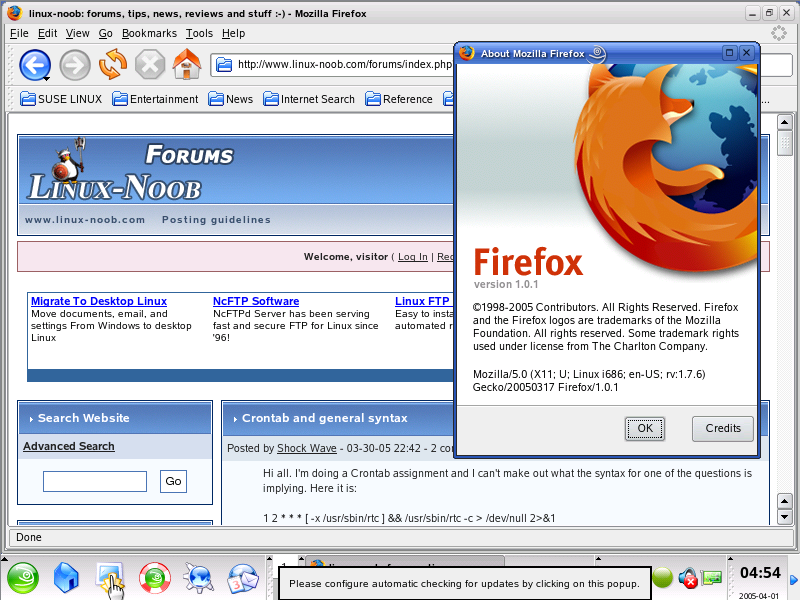Click the desktop display icon in panel
Image resolution: width=800 pixels, height=600 pixels.
(110, 578)
